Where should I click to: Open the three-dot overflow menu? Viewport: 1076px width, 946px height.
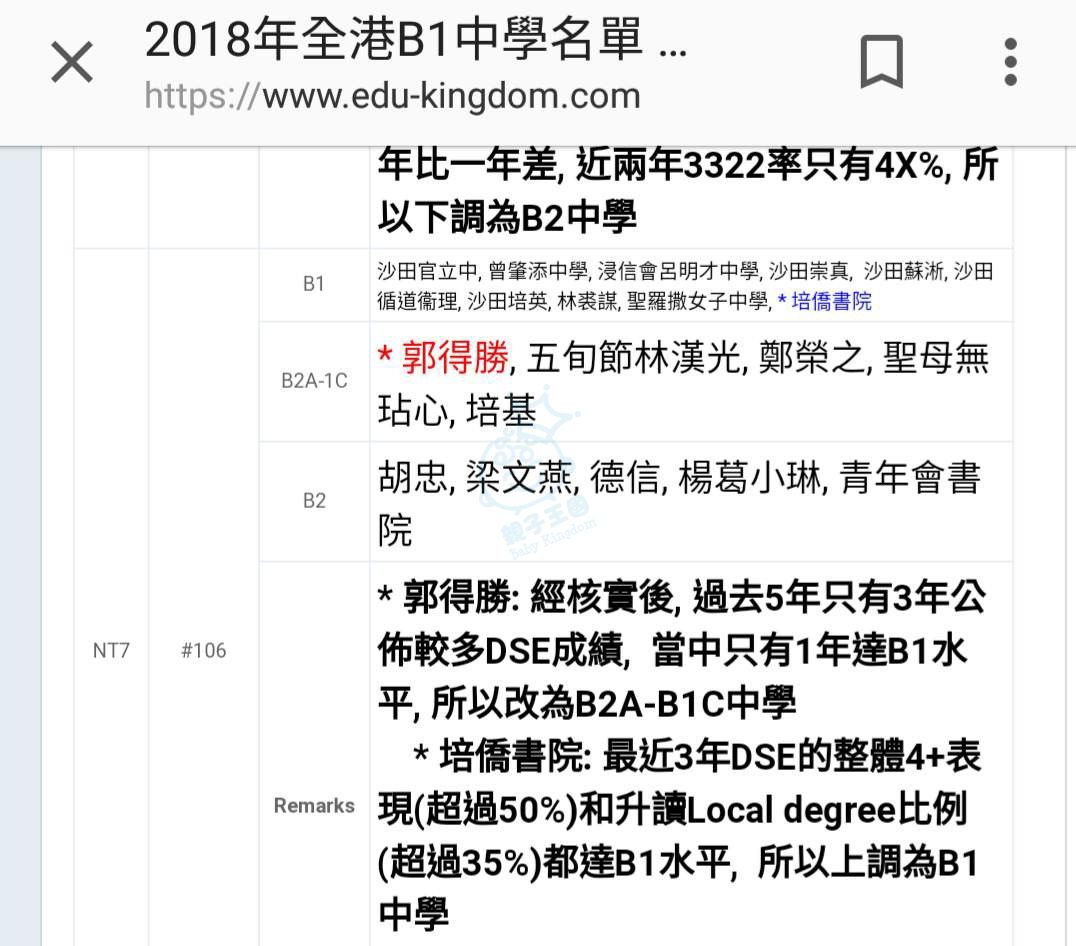[1010, 62]
